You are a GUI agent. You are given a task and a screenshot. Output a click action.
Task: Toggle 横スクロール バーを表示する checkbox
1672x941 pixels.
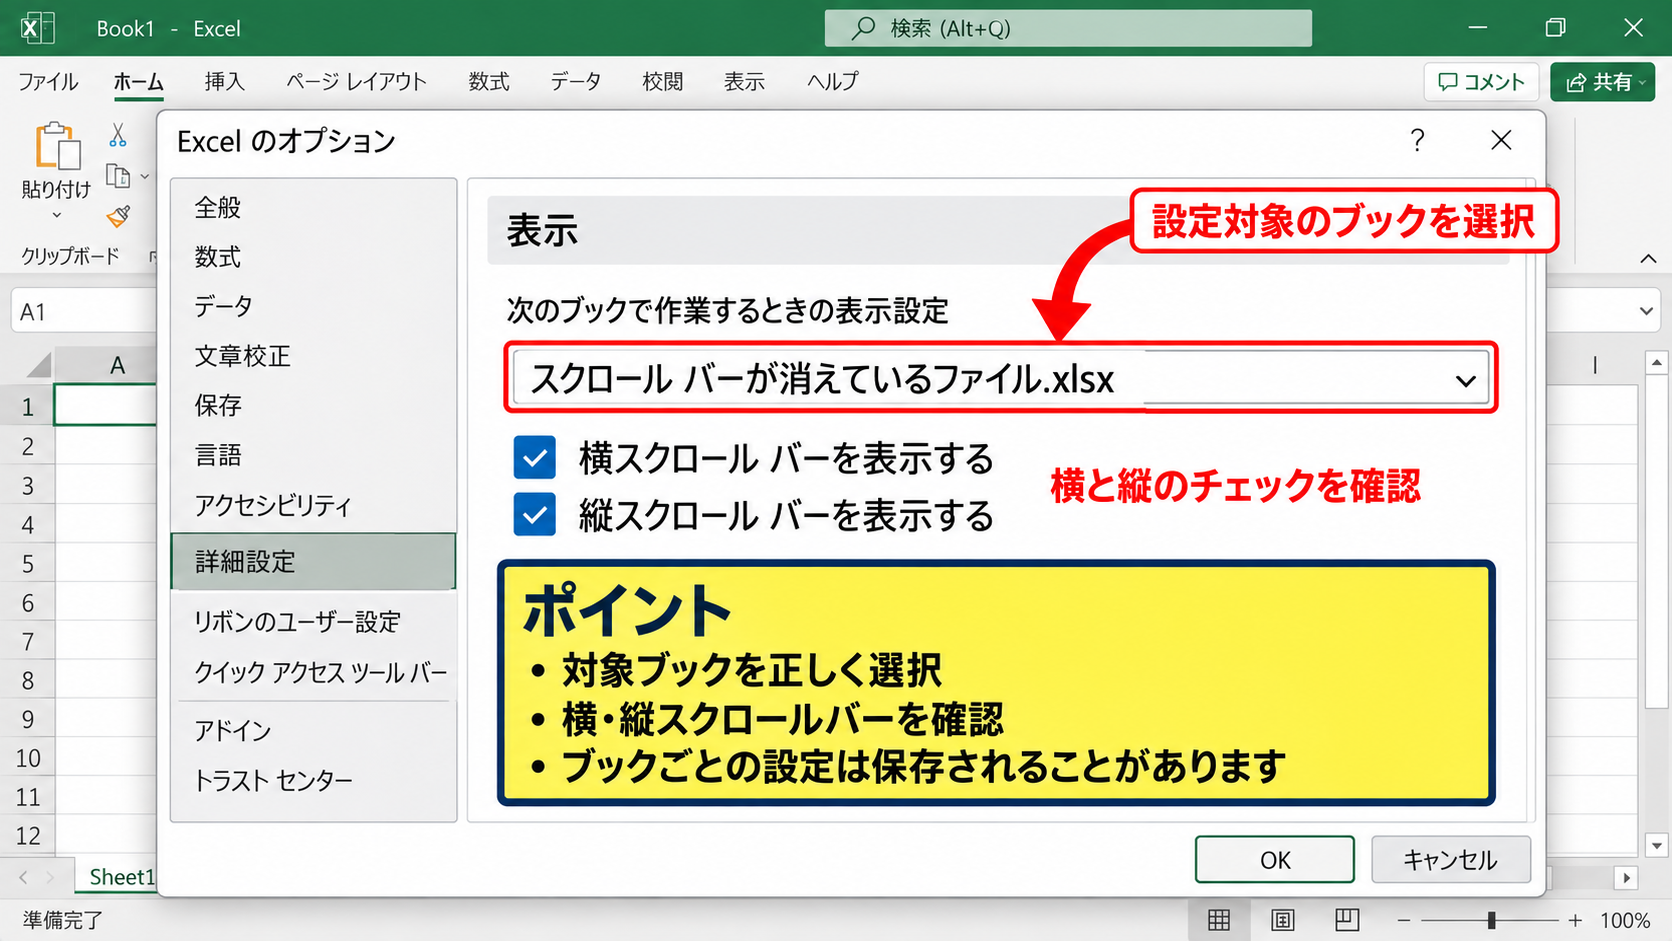tap(535, 459)
